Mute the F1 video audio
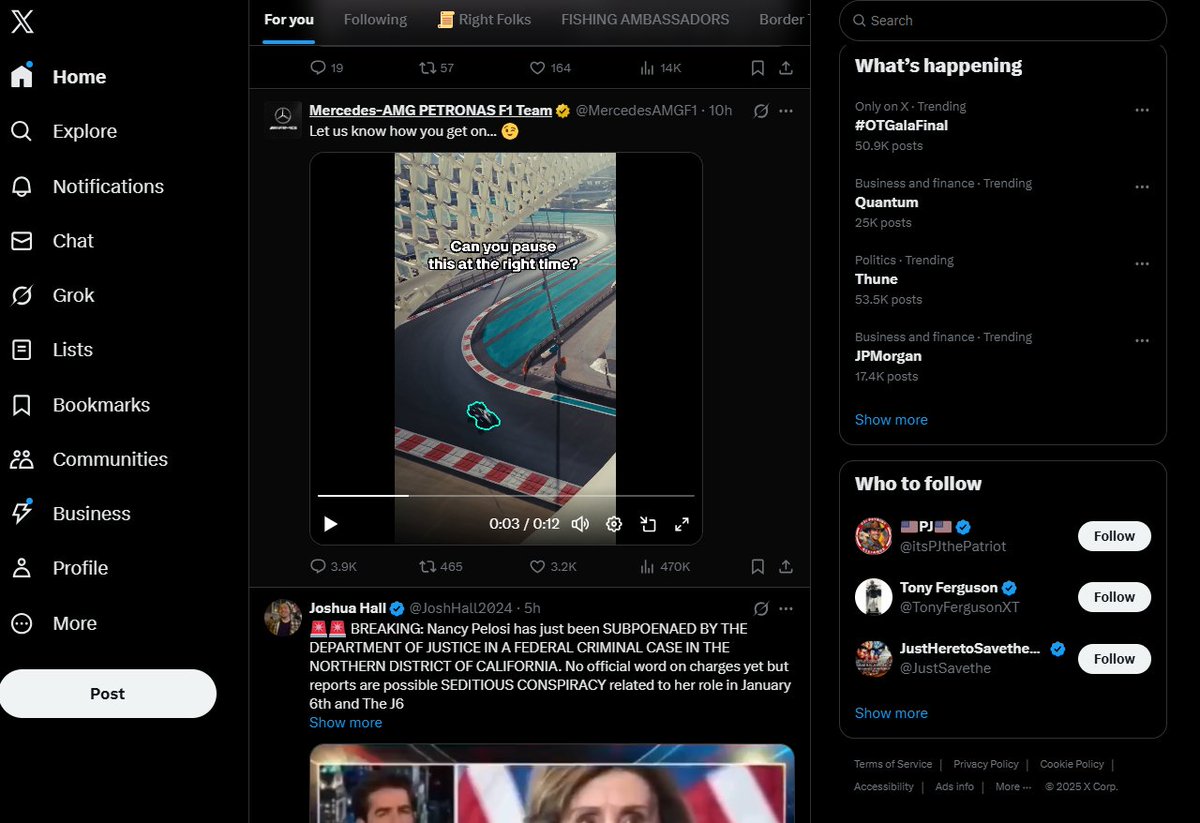The width and height of the screenshot is (1200, 823). click(x=580, y=523)
